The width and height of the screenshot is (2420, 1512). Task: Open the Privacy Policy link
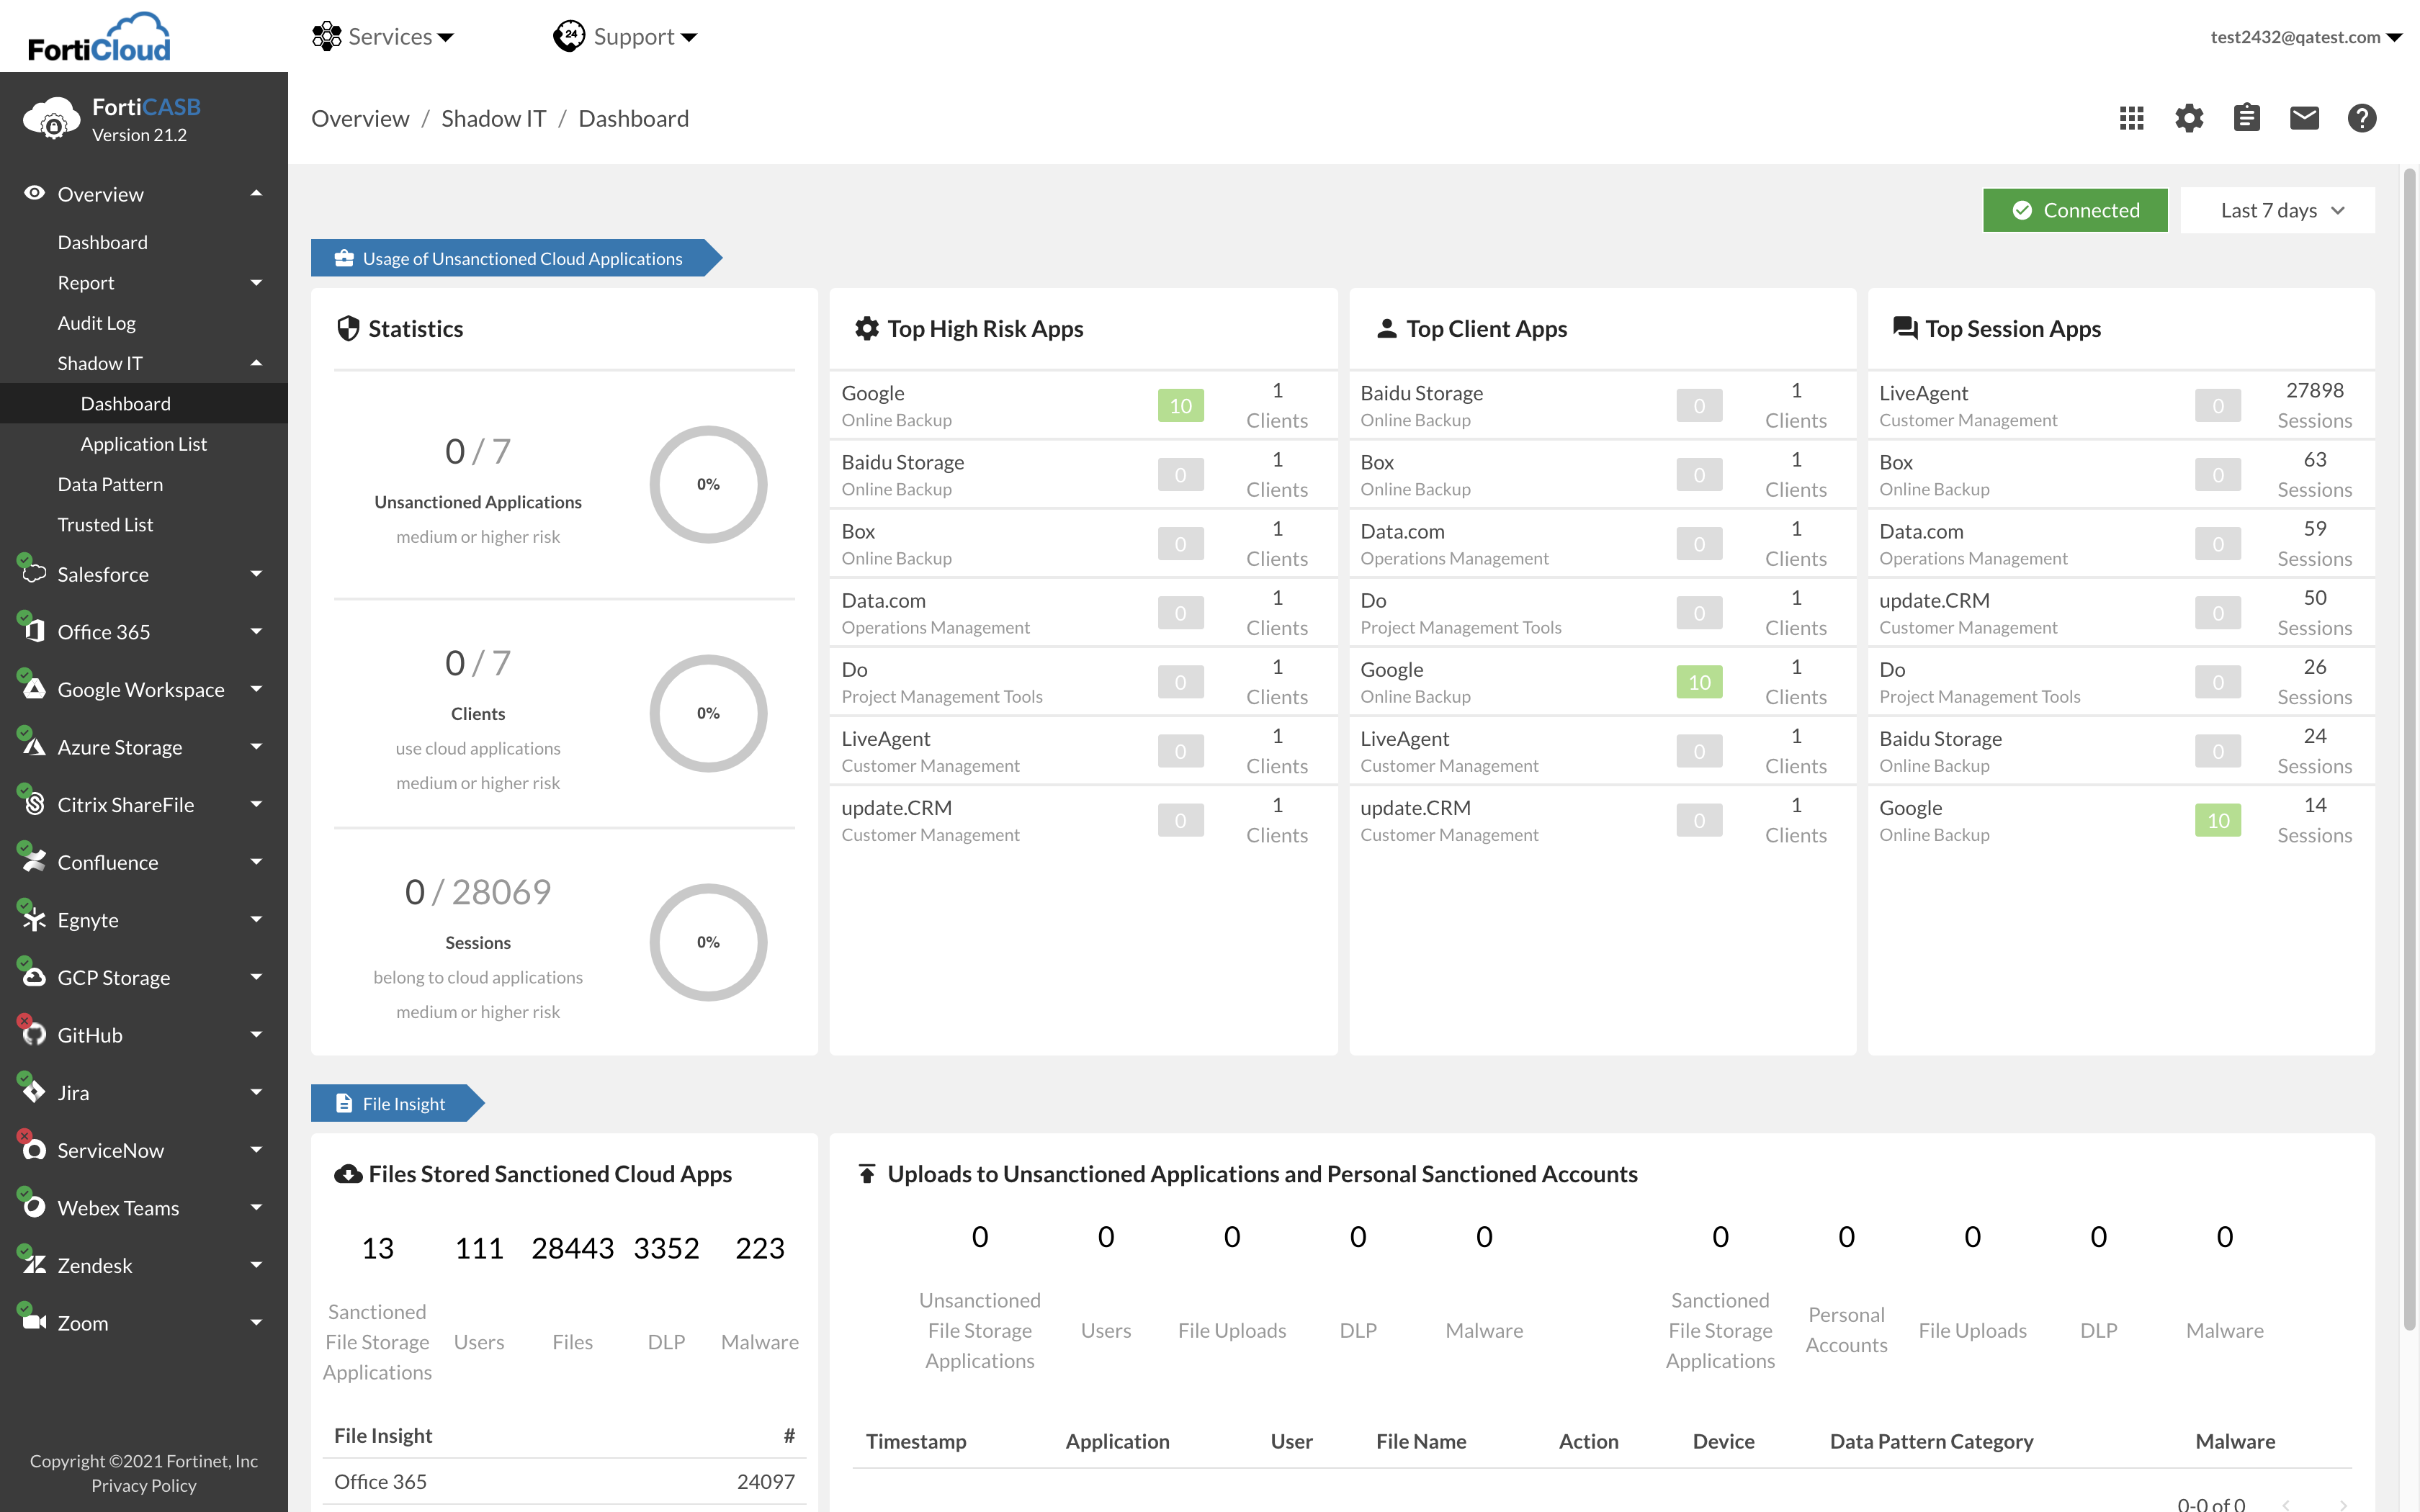(x=143, y=1485)
